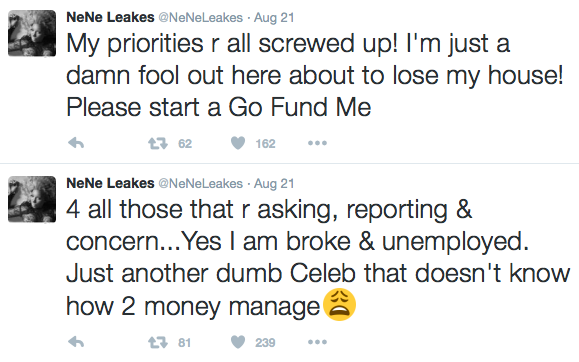Retweet the "priorities r all screwed up" tweet
This screenshot has width=579, height=362.
click(158, 143)
